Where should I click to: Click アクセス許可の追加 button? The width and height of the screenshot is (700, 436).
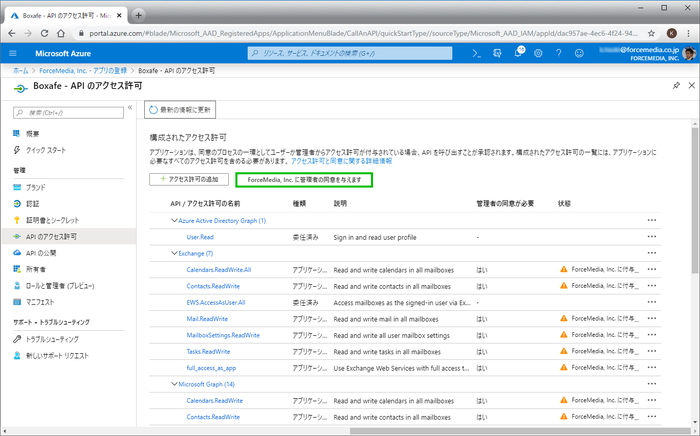tap(189, 179)
